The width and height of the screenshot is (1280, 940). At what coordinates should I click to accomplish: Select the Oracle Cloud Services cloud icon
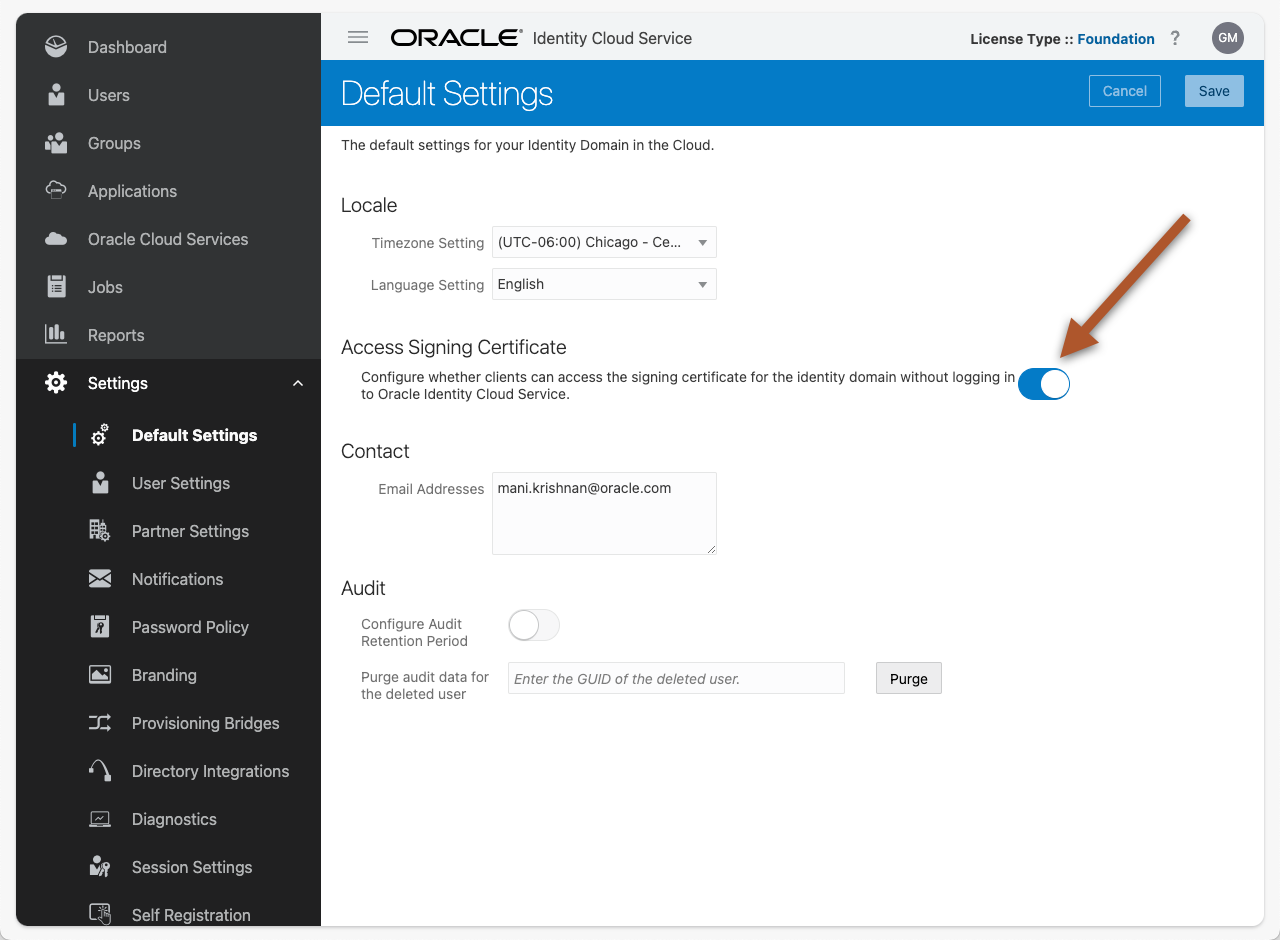click(x=56, y=239)
